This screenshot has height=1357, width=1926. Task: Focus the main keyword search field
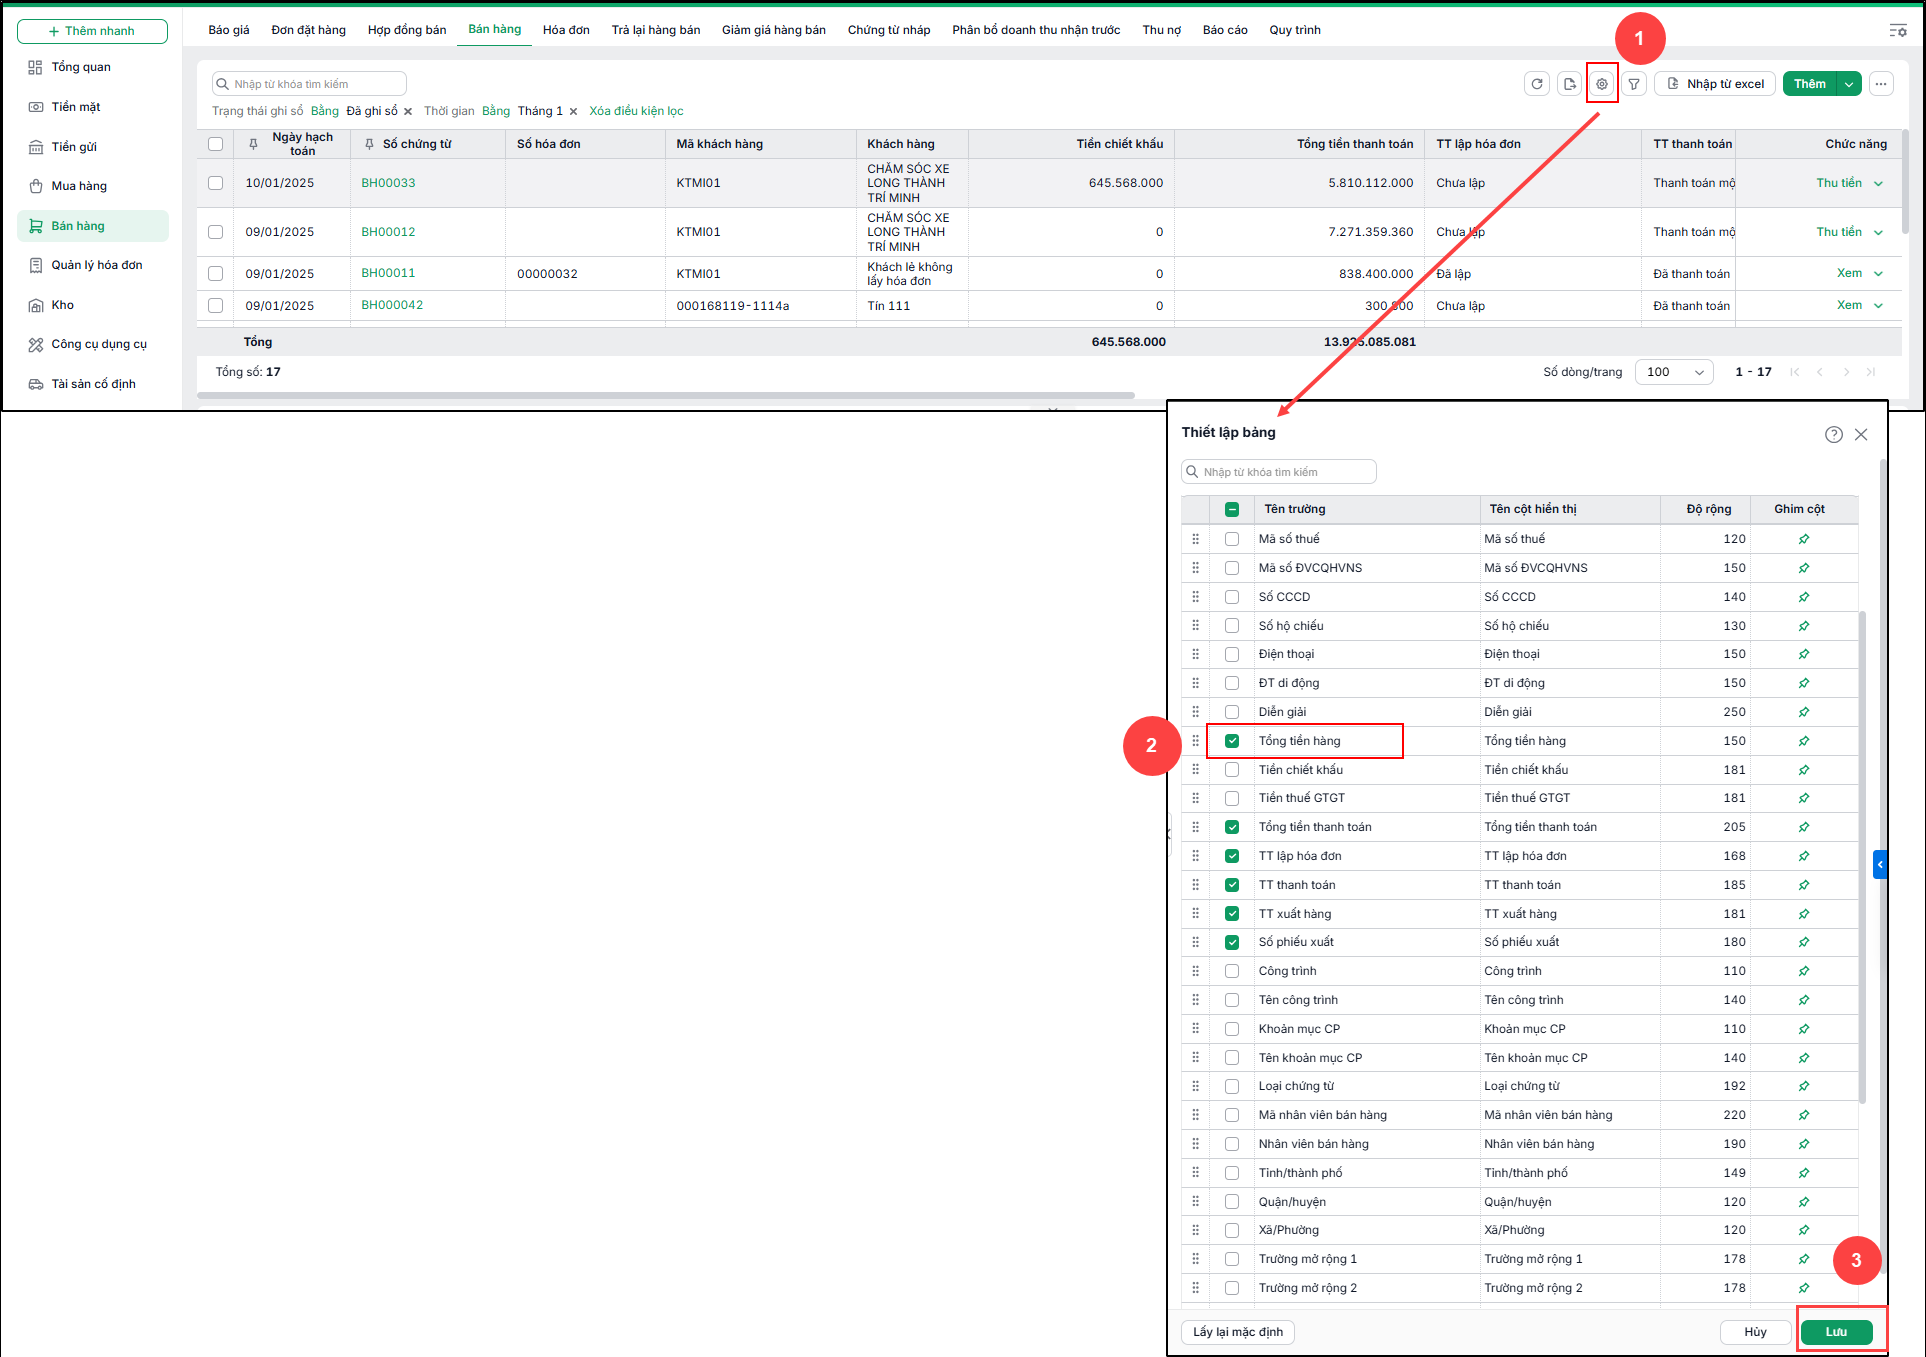click(309, 84)
